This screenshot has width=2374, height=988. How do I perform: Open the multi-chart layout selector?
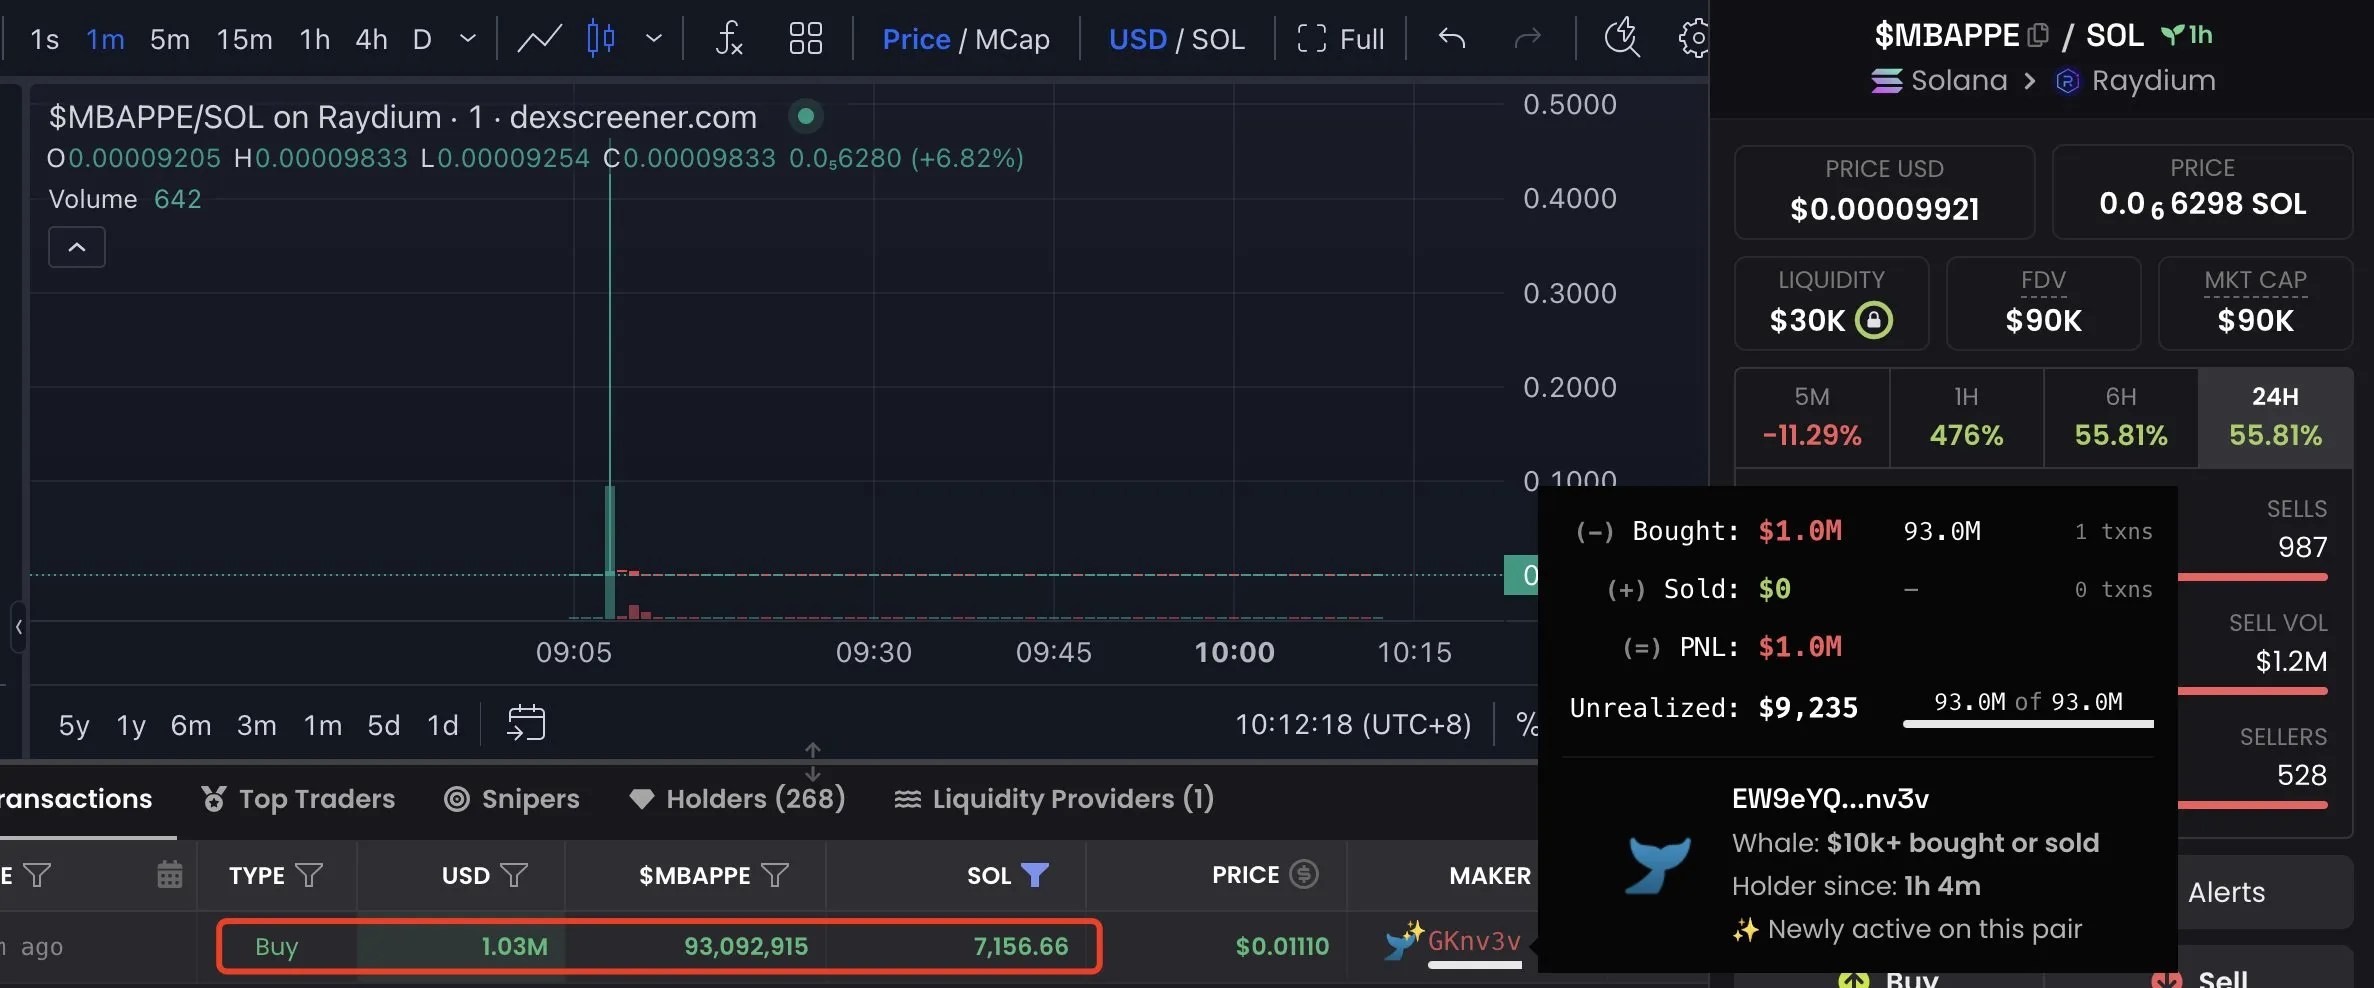(x=805, y=38)
